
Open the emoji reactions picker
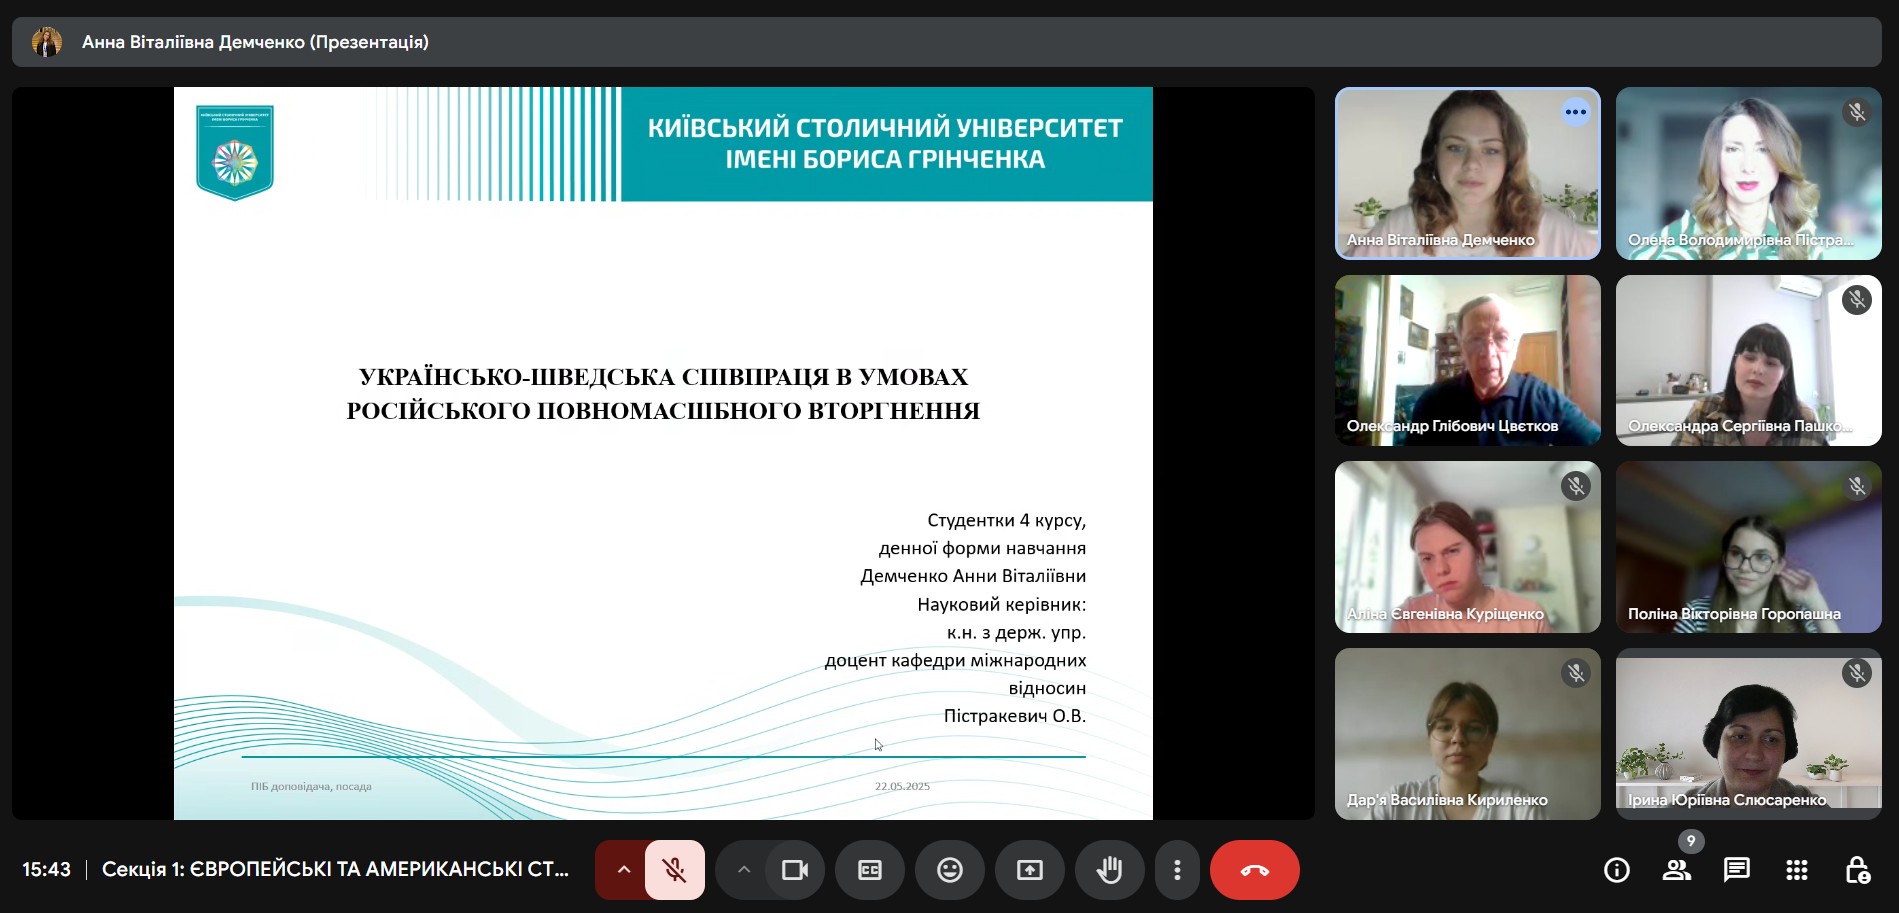point(950,870)
